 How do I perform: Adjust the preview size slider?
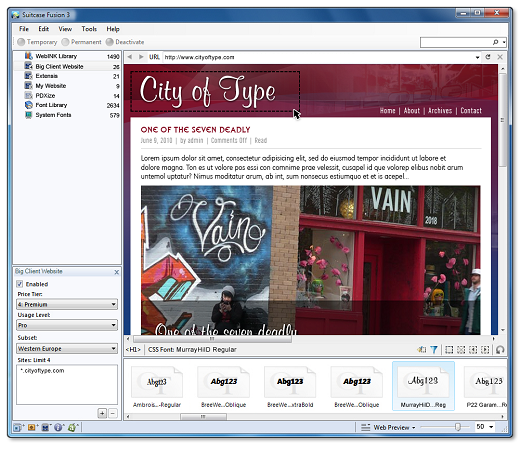point(458,427)
